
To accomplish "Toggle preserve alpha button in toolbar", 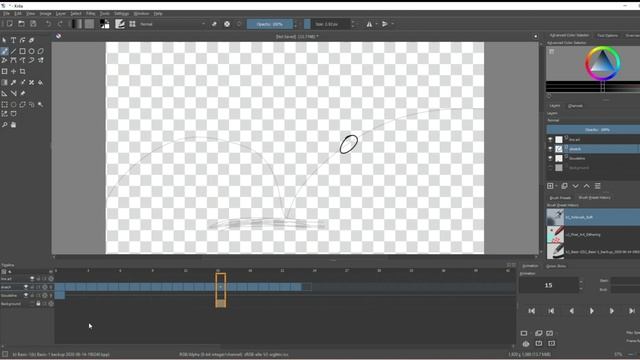I will point(227,24).
